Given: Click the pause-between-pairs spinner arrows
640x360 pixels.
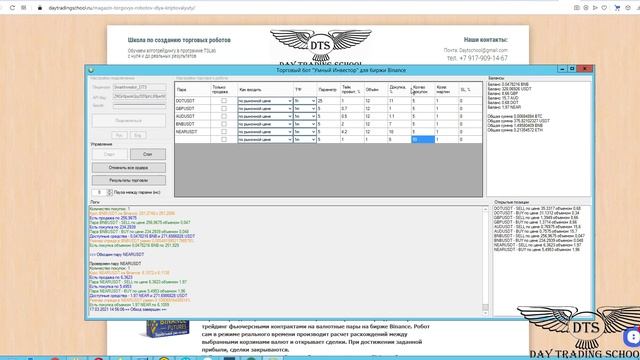Looking at the screenshot, I should (109, 192).
